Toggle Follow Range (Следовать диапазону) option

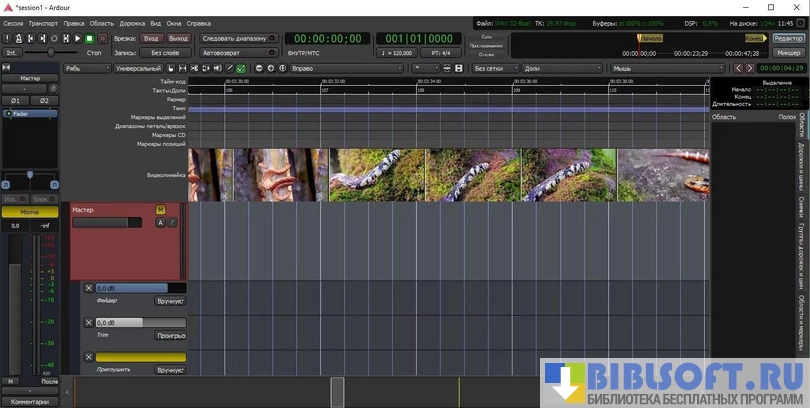click(x=234, y=38)
